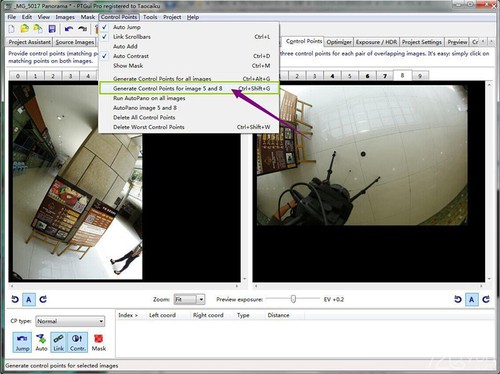Toggle the Auto add button
500x374 pixels.
41,342
